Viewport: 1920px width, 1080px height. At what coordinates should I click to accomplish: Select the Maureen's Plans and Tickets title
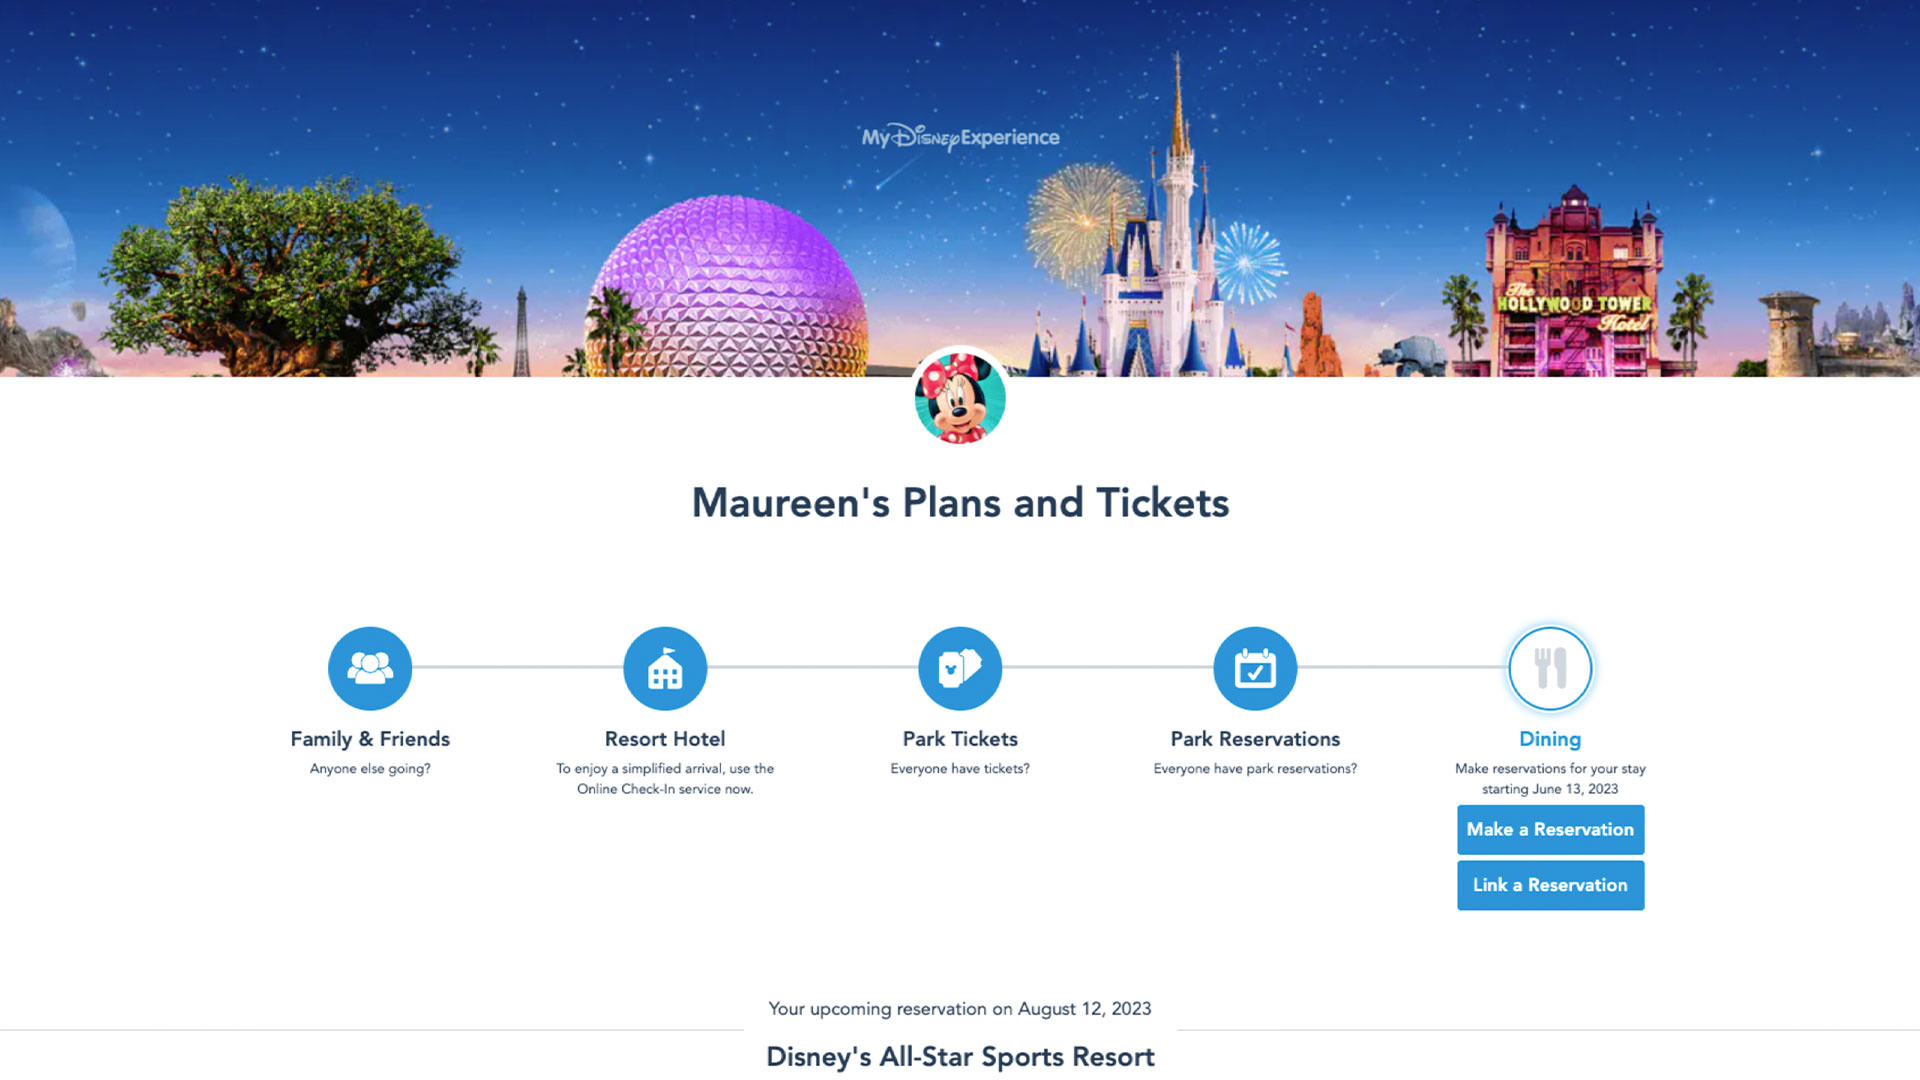click(x=960, y=503)
